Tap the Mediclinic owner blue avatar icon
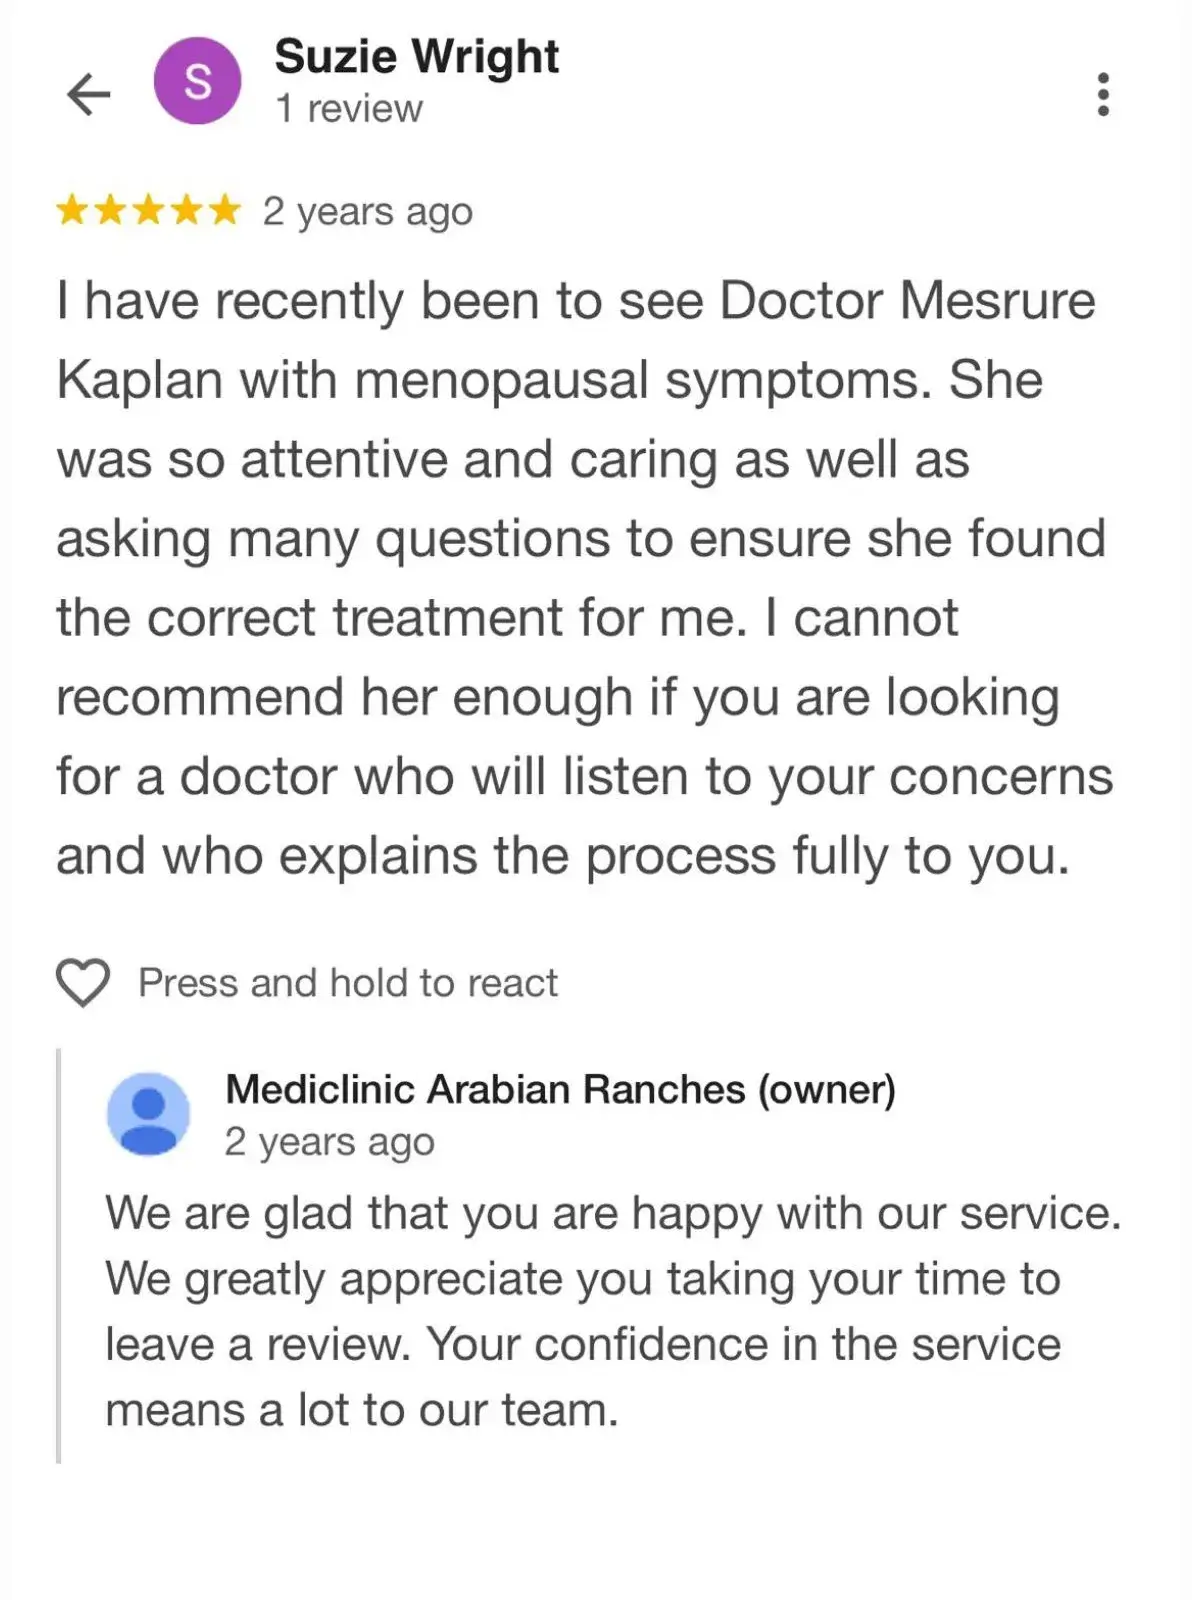 [148, 1114]
